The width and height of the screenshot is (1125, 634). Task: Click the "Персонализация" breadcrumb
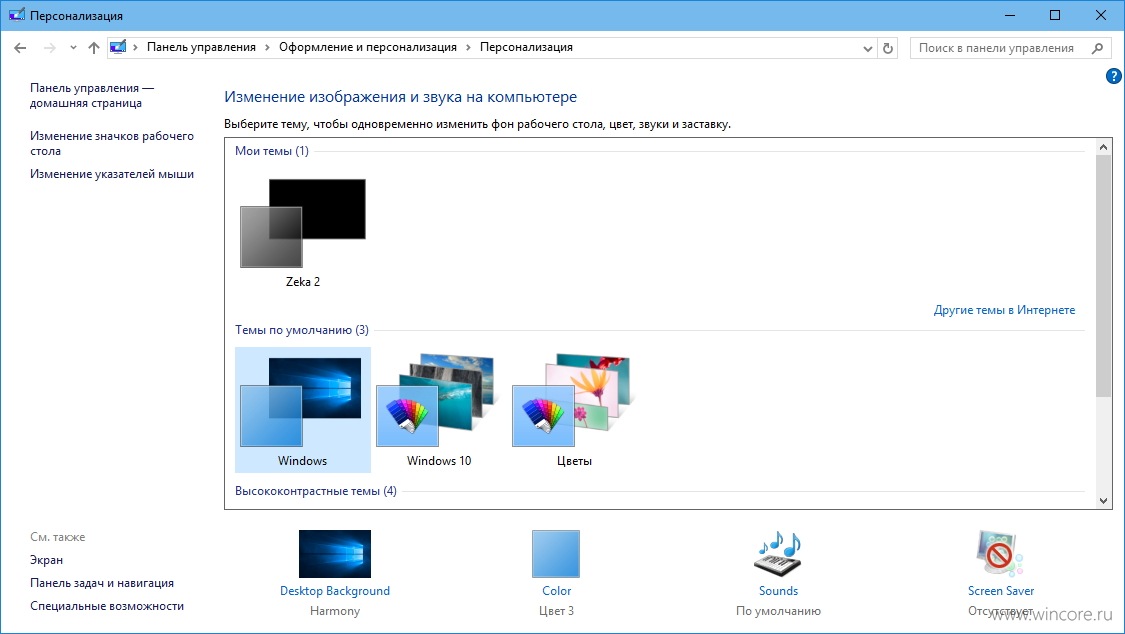pyautogui.click(x=526, y=47)
